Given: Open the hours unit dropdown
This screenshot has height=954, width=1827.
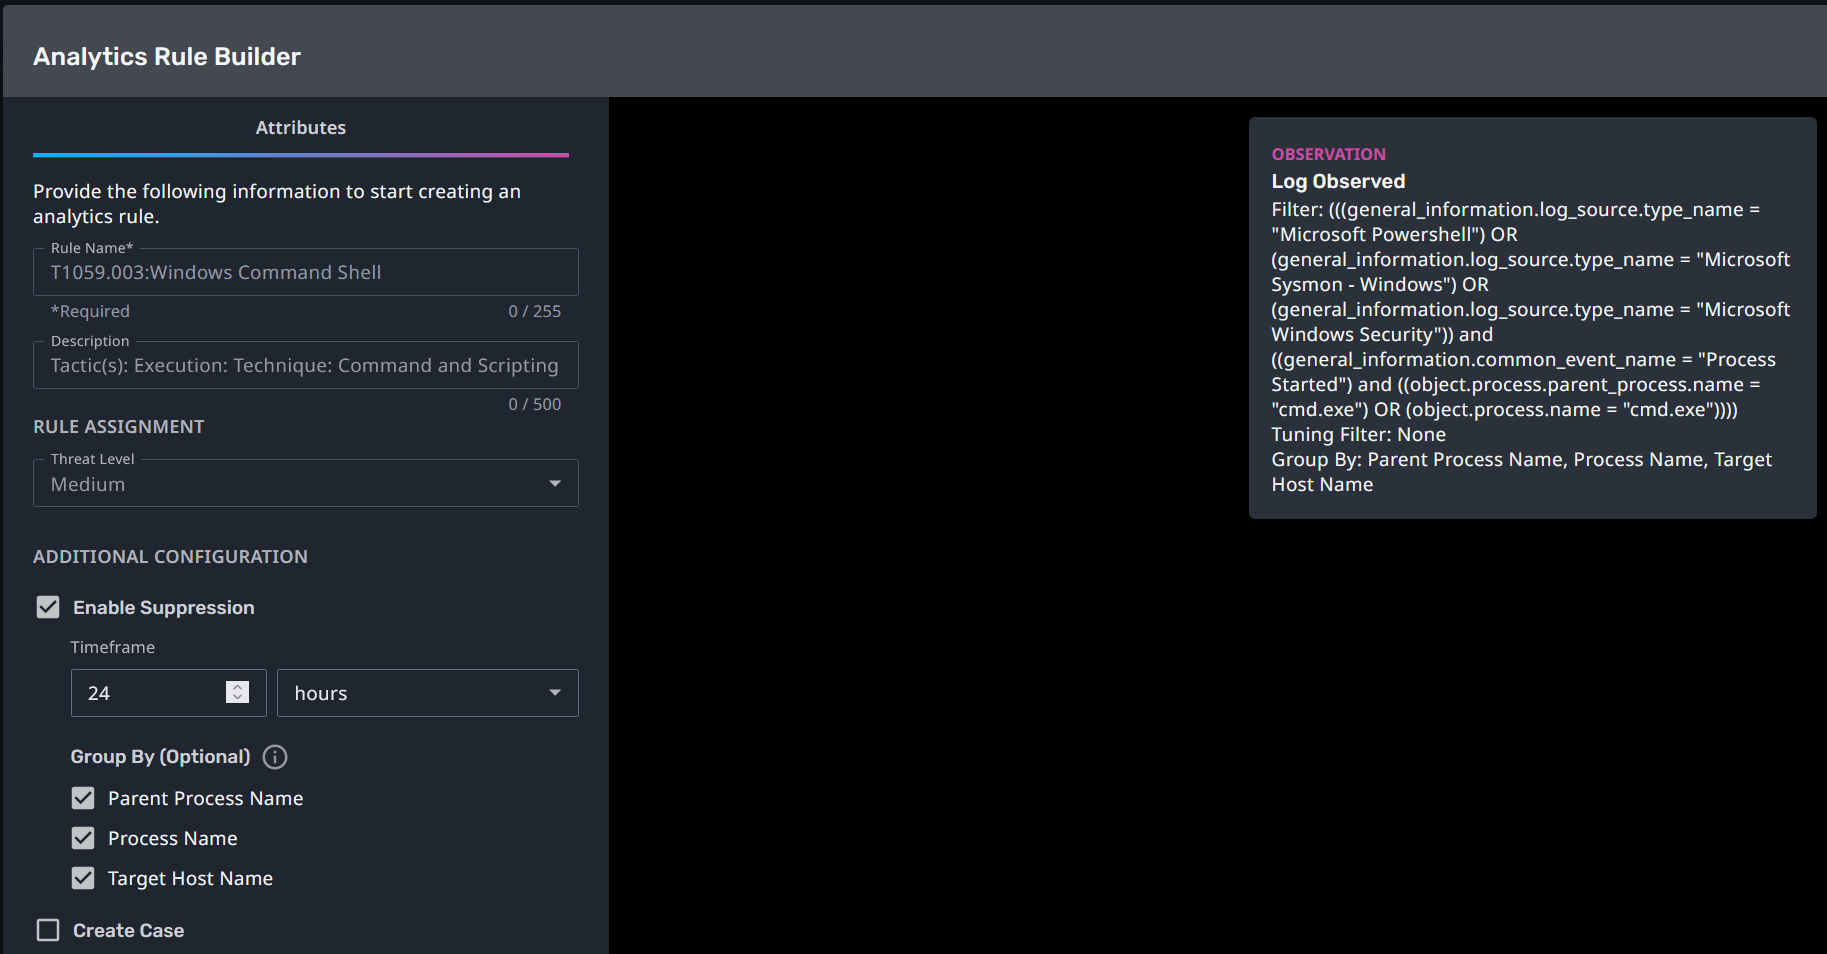Looking at the screenshot, I should coord(428,693).
